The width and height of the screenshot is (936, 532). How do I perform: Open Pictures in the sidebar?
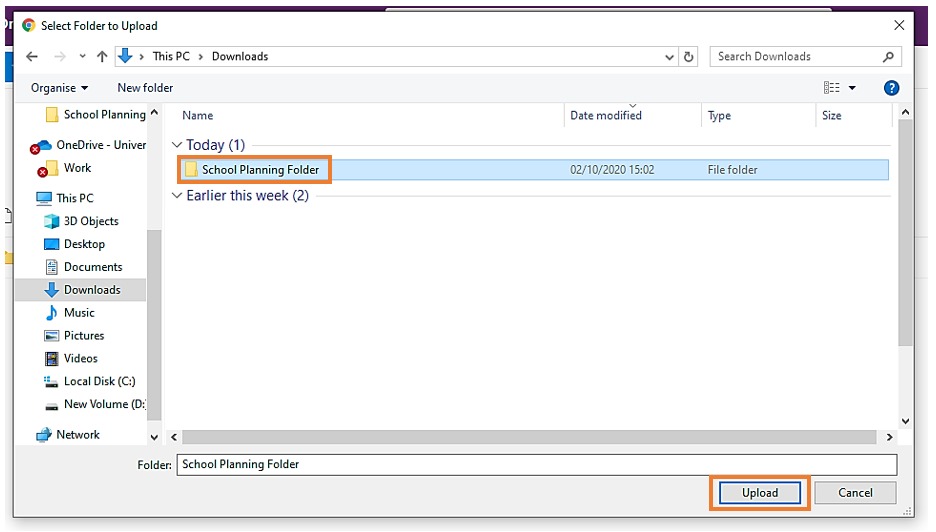point(84,336)
